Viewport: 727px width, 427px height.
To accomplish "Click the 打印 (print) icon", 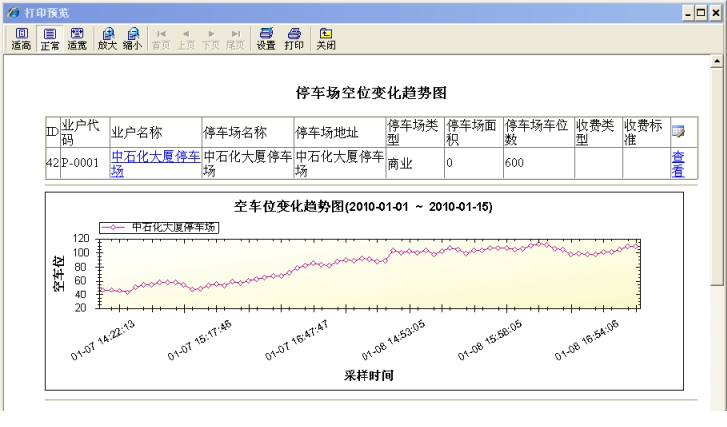I will click(x=294, y=38).
